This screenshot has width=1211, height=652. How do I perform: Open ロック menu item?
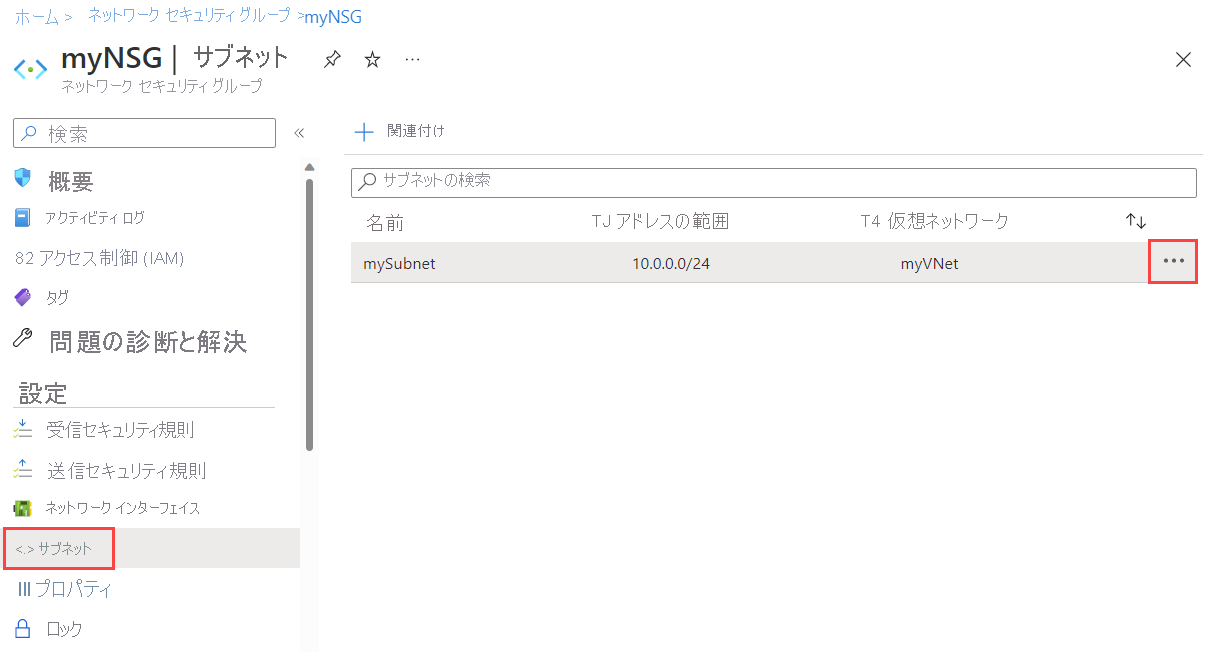pyautogui.click(x=64, y=629)
